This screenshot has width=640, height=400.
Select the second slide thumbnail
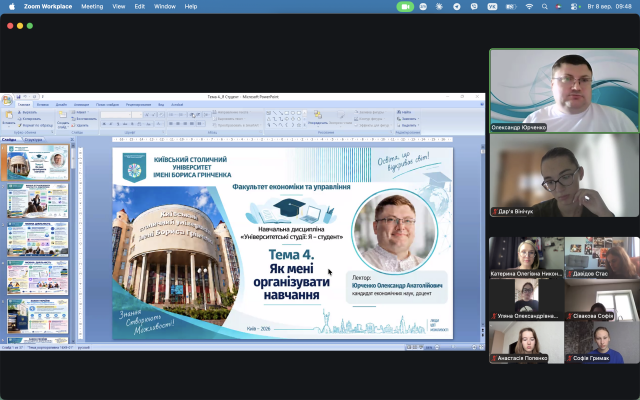click(x=37, y=201)
